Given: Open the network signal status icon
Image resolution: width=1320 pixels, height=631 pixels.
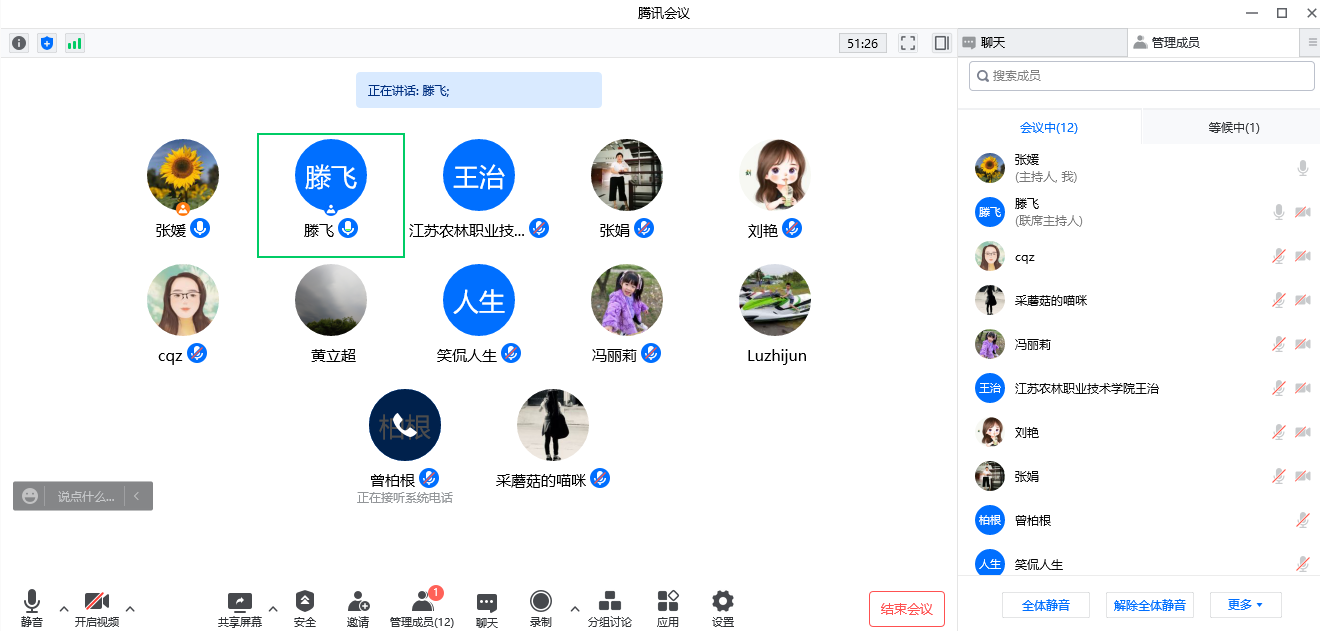Looking at the screenshot, I should (x=75, y=43).
